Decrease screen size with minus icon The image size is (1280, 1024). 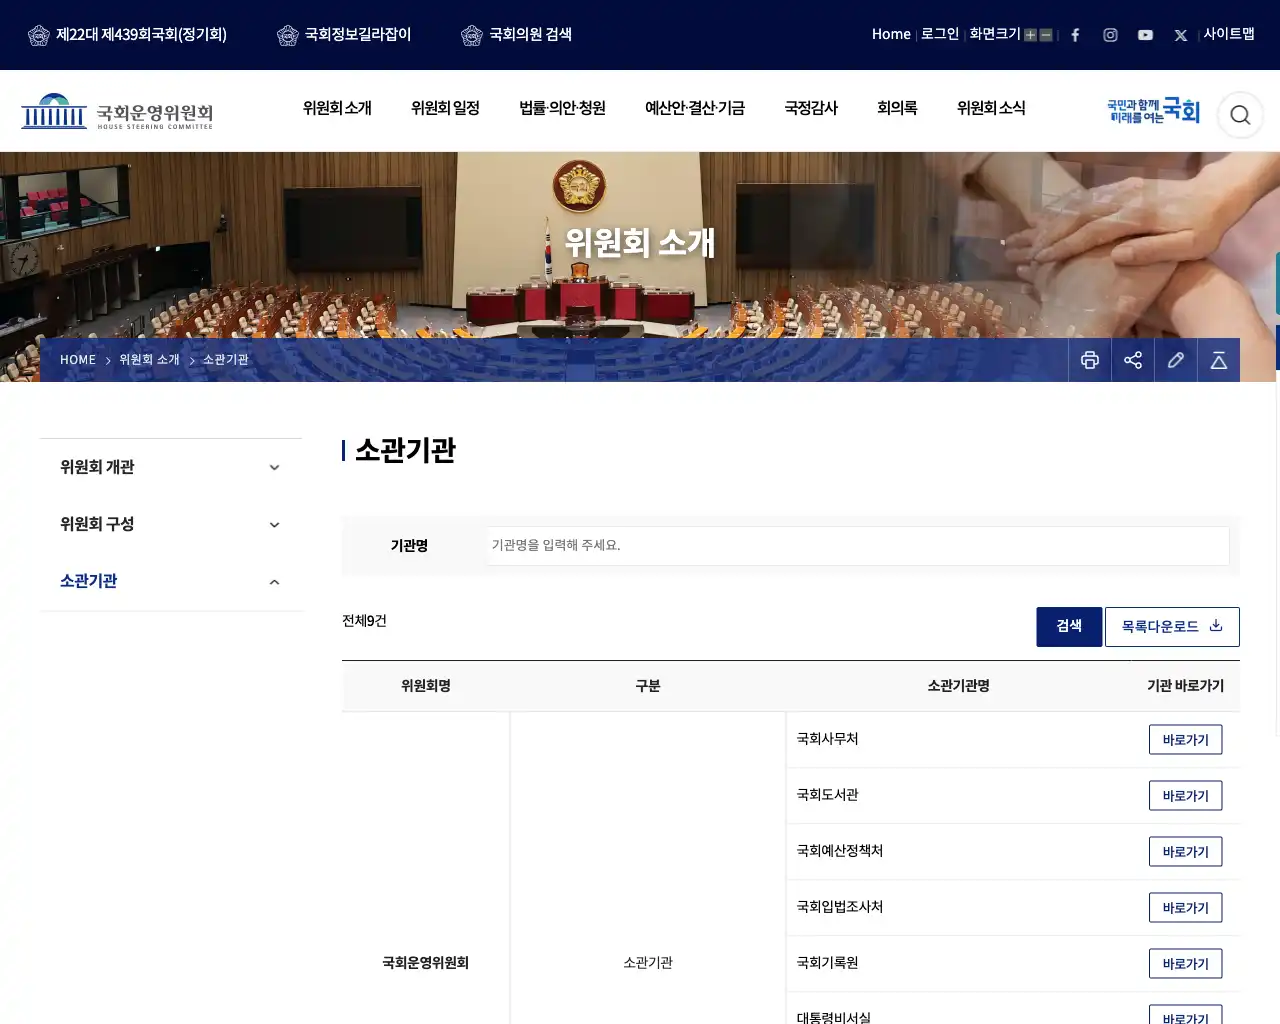(1046, 35)
